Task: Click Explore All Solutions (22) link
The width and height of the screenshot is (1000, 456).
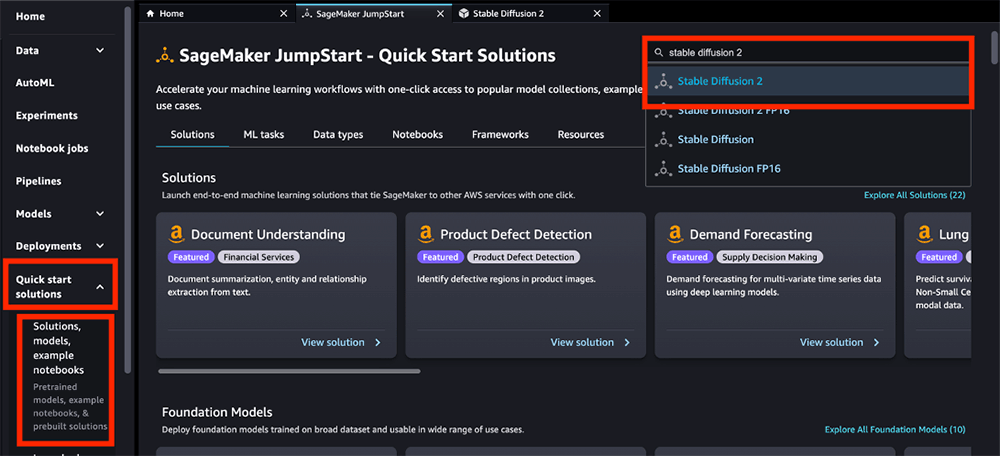Action: [915, 195]
